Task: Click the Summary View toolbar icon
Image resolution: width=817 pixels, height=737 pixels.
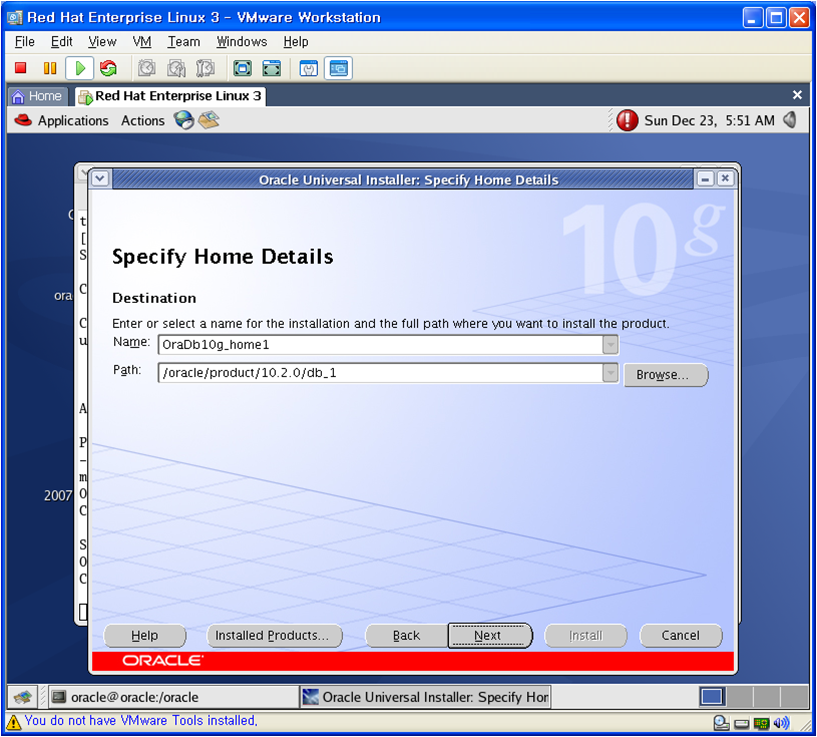Action: pyautogui.click(x=309, y=68)
